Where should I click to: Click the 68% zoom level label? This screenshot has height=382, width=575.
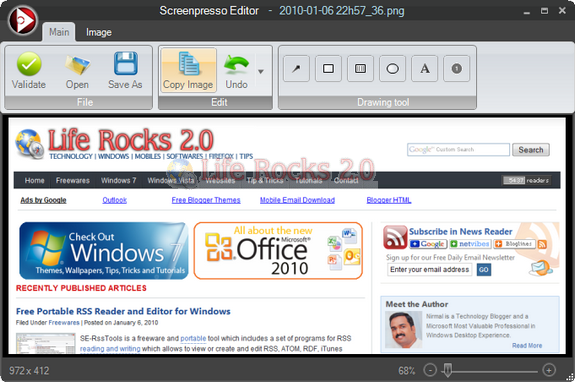click(406, 371)
